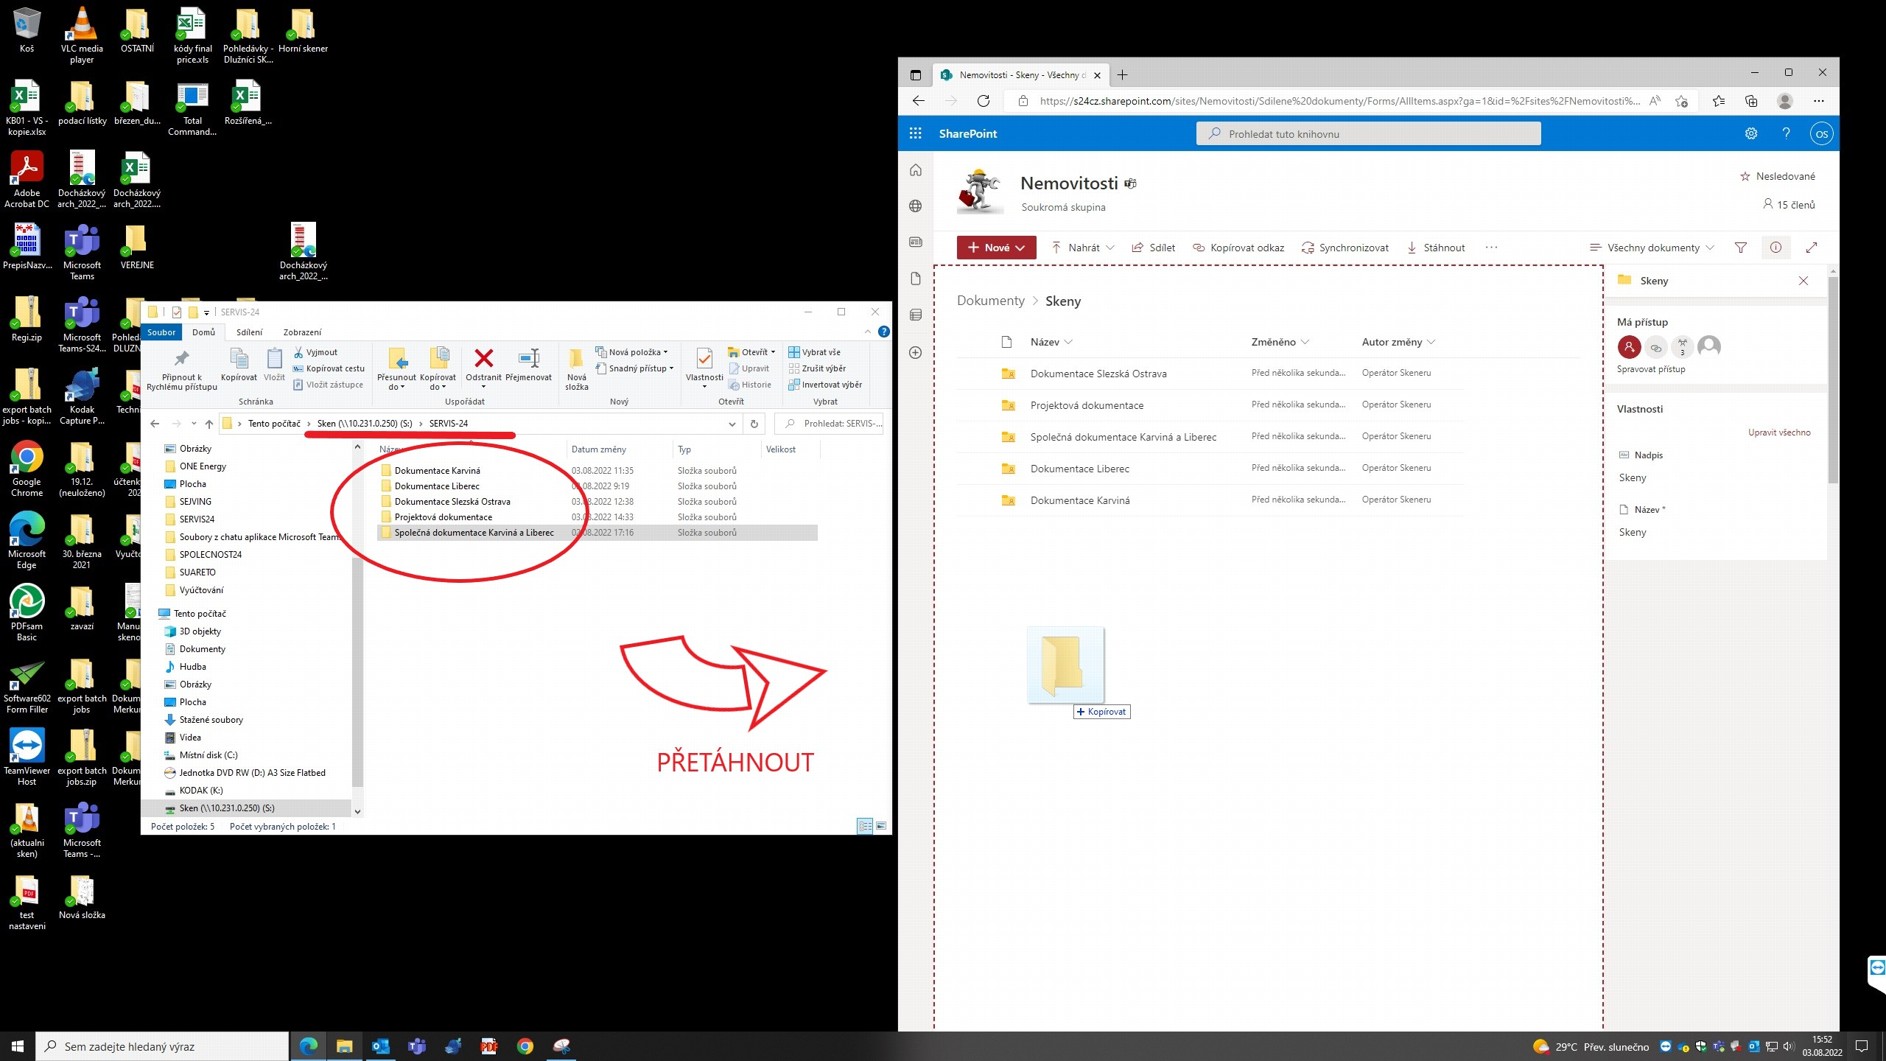
Task: Select Projektová dokumentace folder in Explorer
Action: 443,517
